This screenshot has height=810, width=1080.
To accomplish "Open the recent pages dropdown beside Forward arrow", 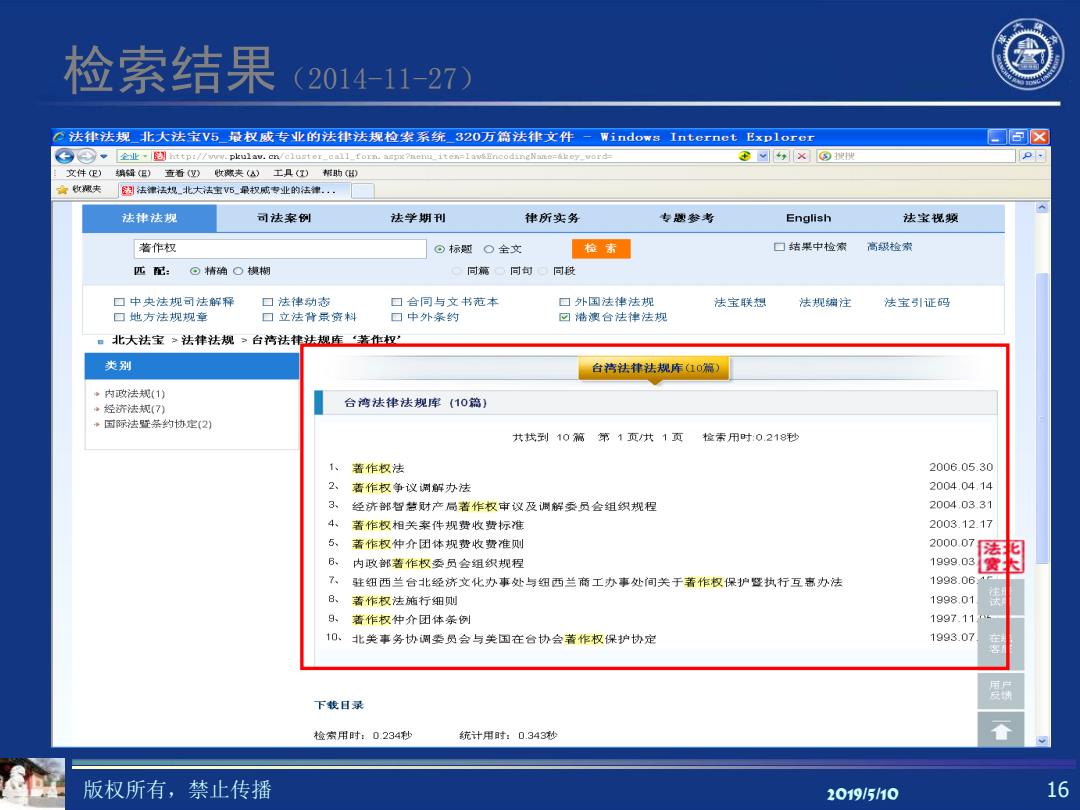I will [103, 156].
